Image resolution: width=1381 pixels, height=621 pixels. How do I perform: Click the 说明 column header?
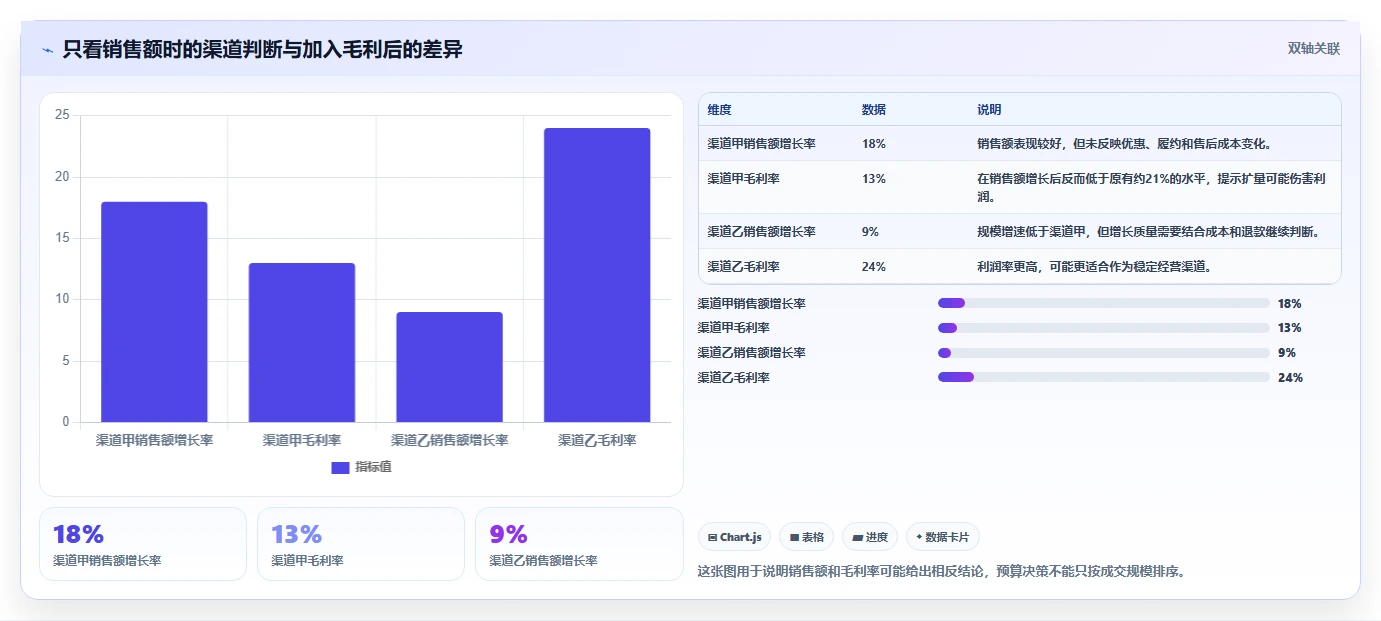(989, 110)
